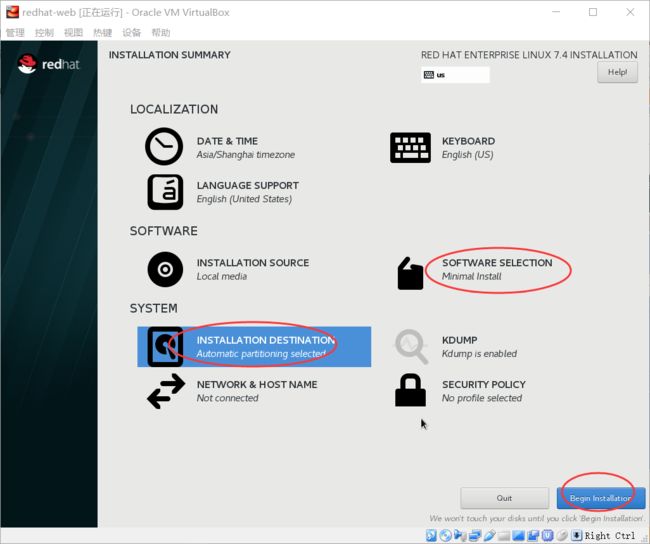Click Begin Installation button
The image size is (650, 544).
(601, 498)
